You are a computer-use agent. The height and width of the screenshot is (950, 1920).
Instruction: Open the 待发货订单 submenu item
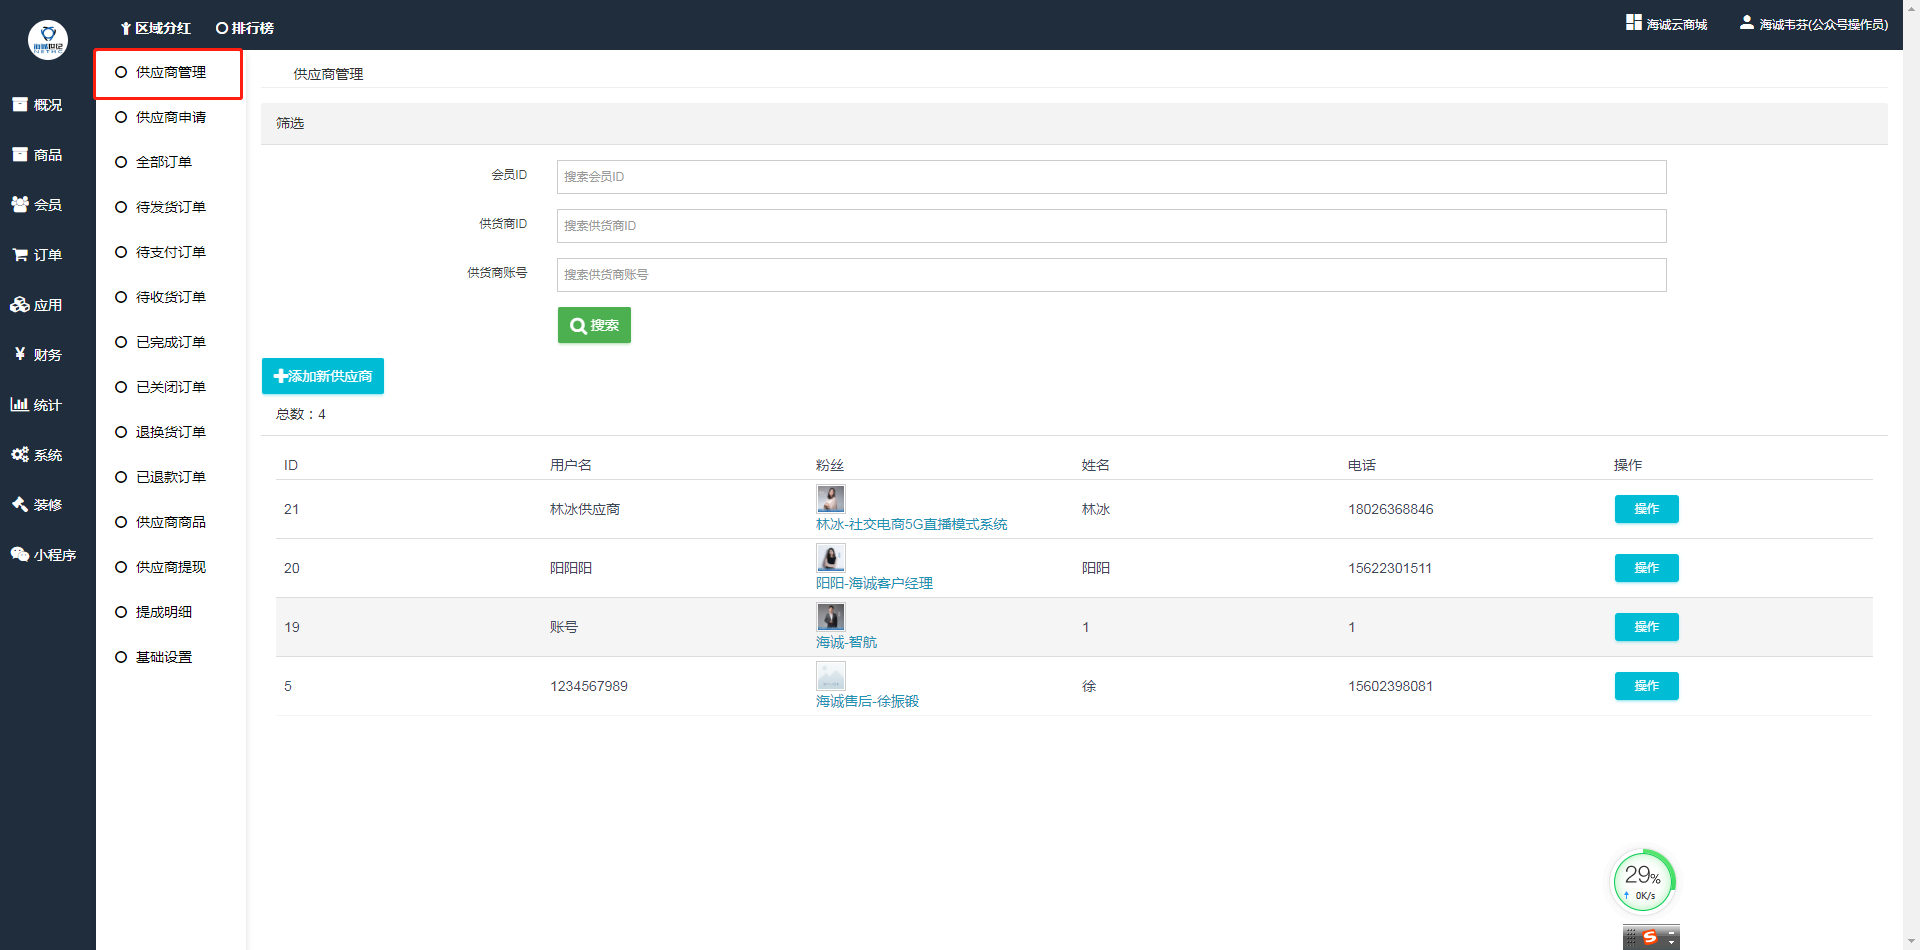[x=170, y=207]
